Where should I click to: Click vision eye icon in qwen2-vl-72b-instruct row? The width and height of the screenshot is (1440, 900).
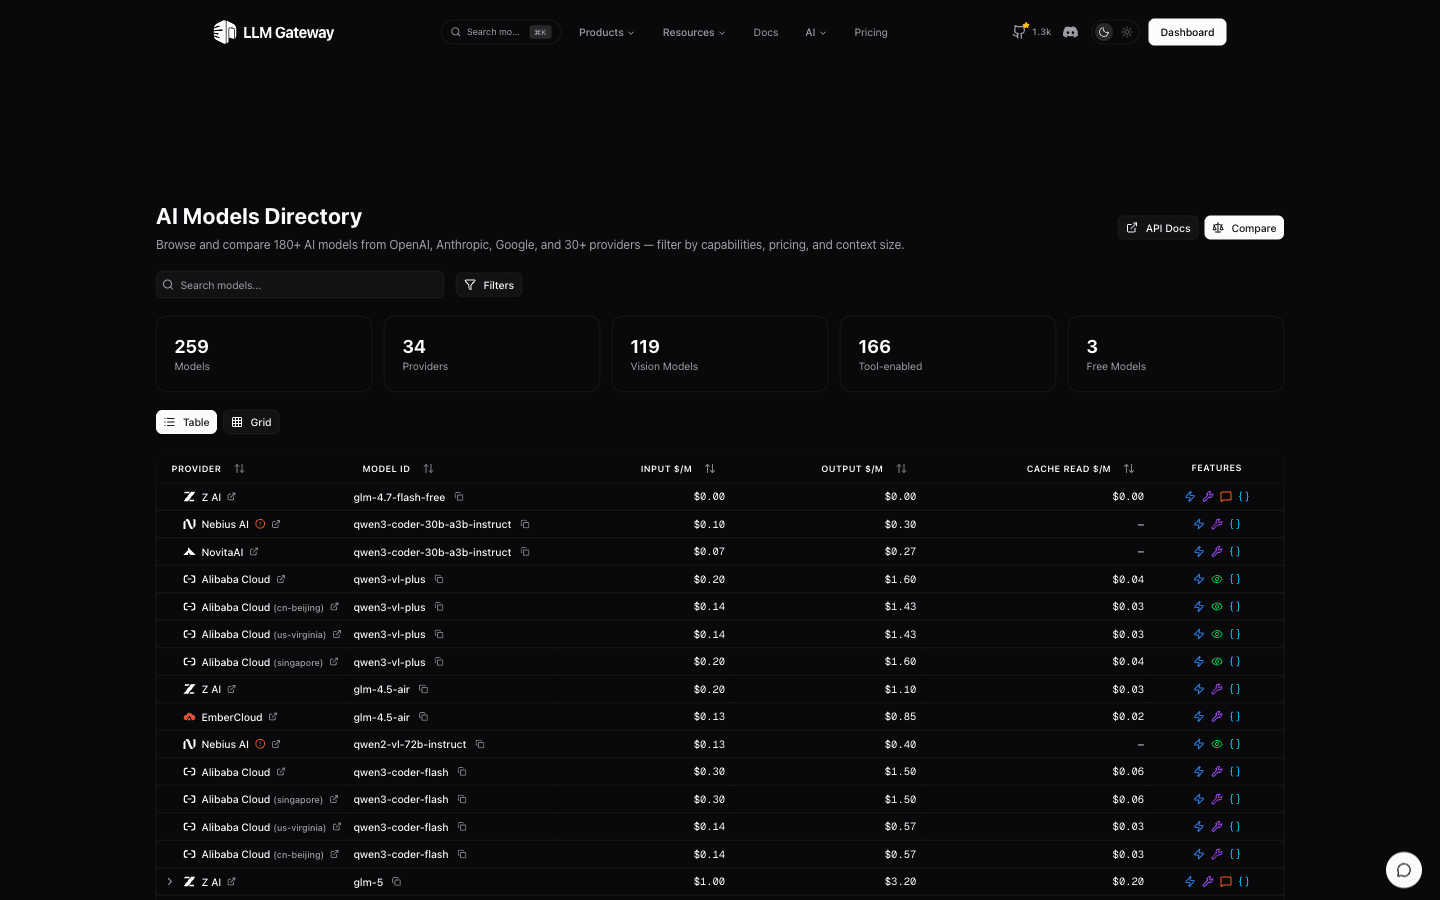pos(1217,744)
